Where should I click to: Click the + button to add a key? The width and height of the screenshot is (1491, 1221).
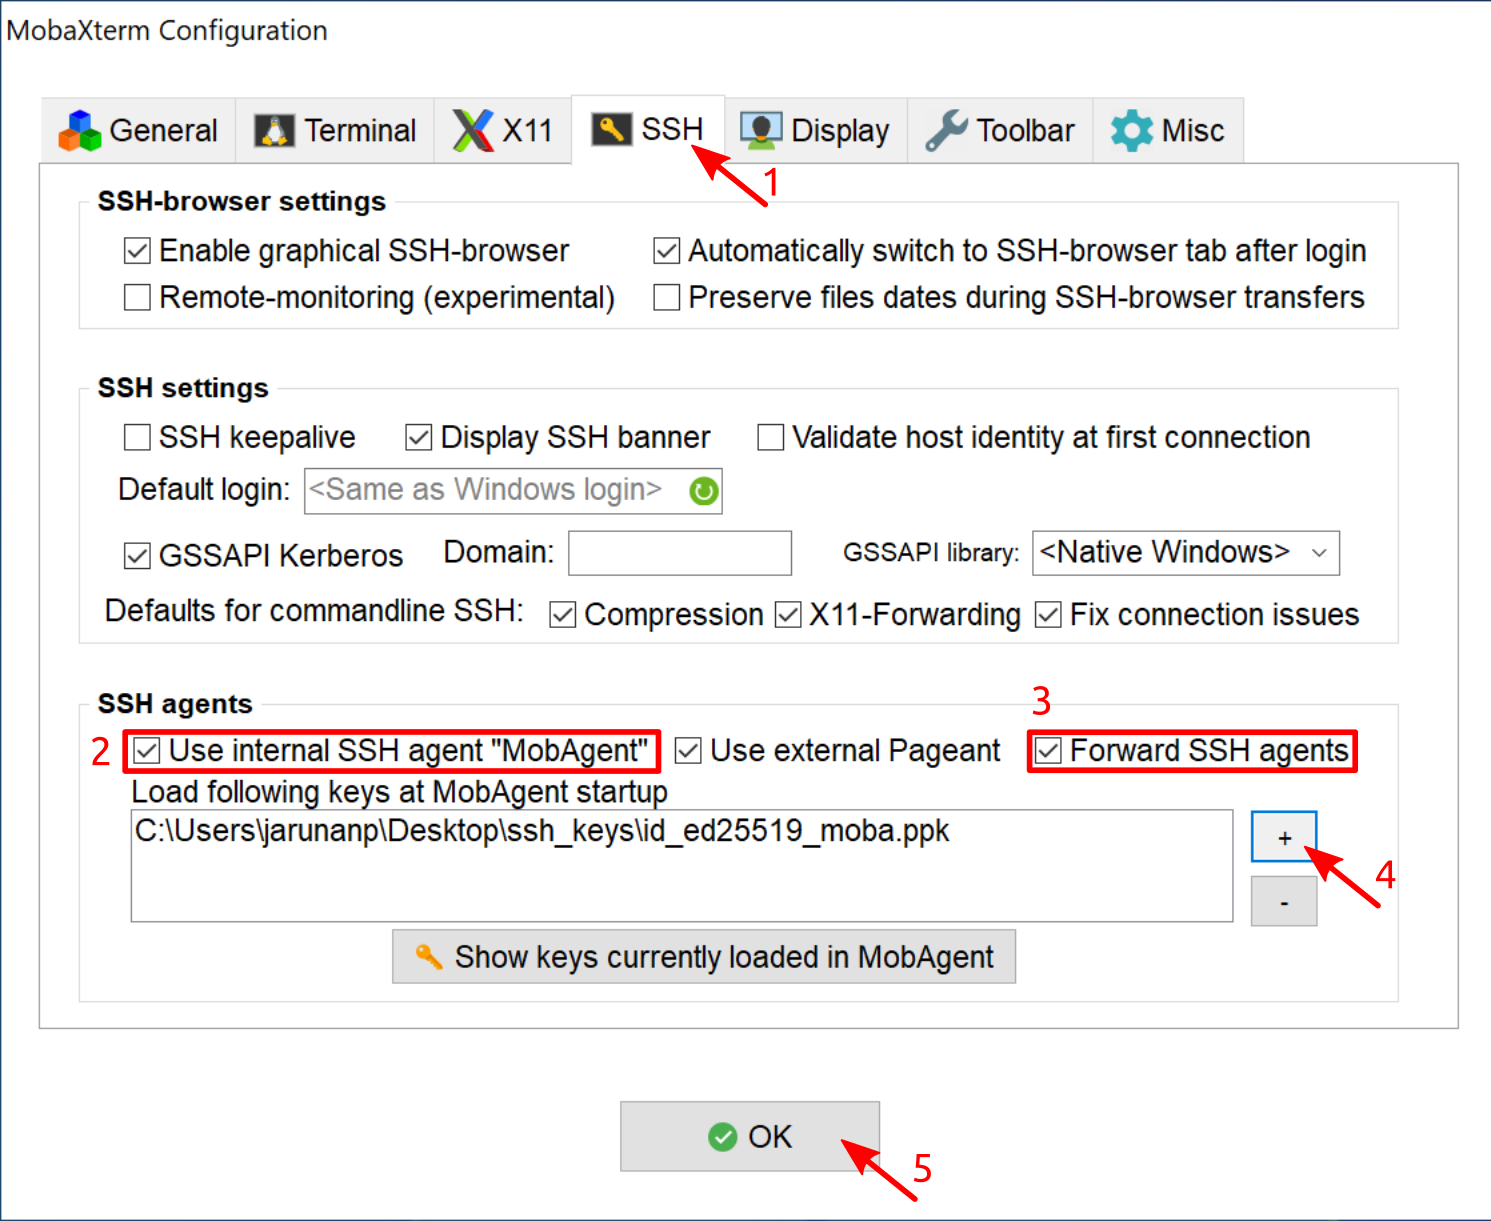point(1283,837)
